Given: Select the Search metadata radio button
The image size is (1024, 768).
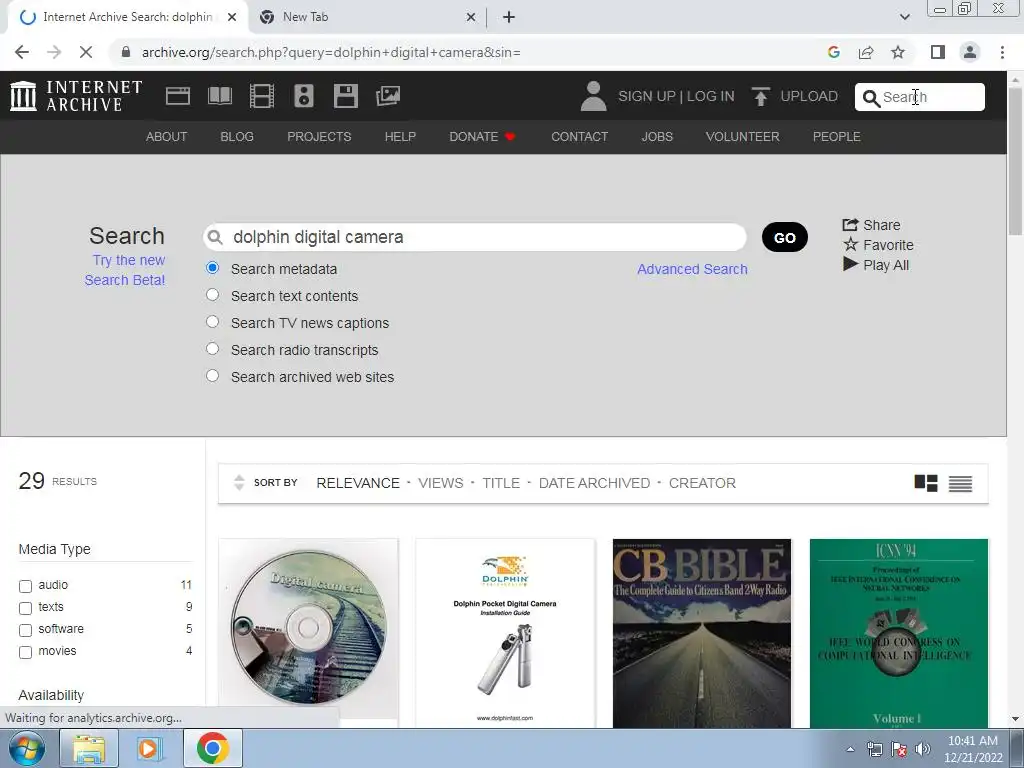Looking at the screenshot, I should coord(212,268).
